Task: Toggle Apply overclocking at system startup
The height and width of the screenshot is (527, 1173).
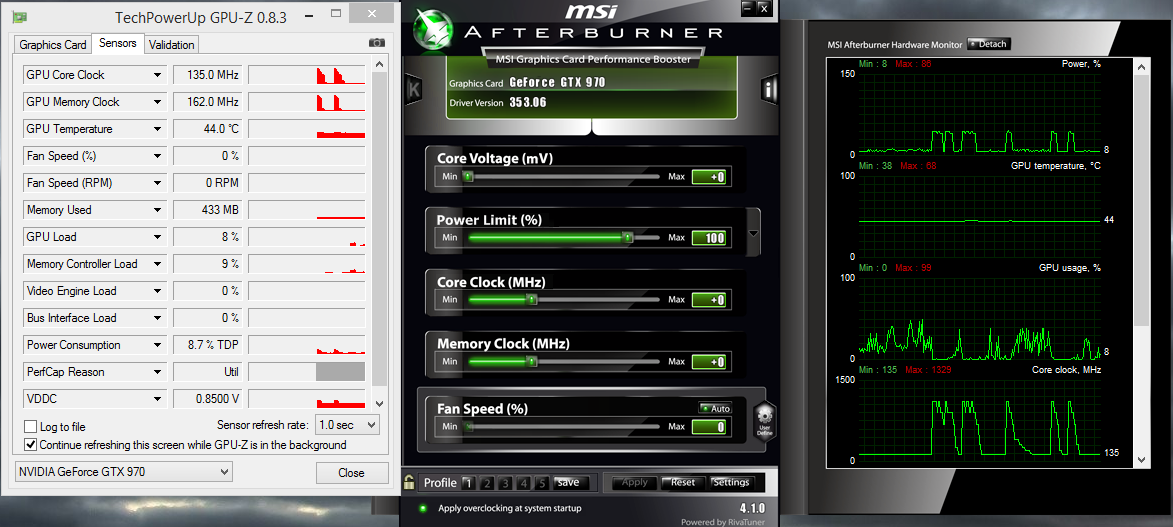Action: (x=423, y=508)
